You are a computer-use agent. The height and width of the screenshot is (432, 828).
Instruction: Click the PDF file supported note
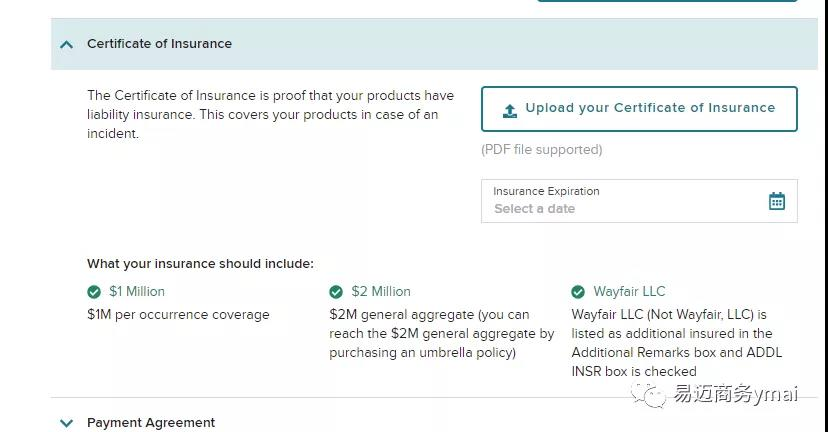pos(542,149)
